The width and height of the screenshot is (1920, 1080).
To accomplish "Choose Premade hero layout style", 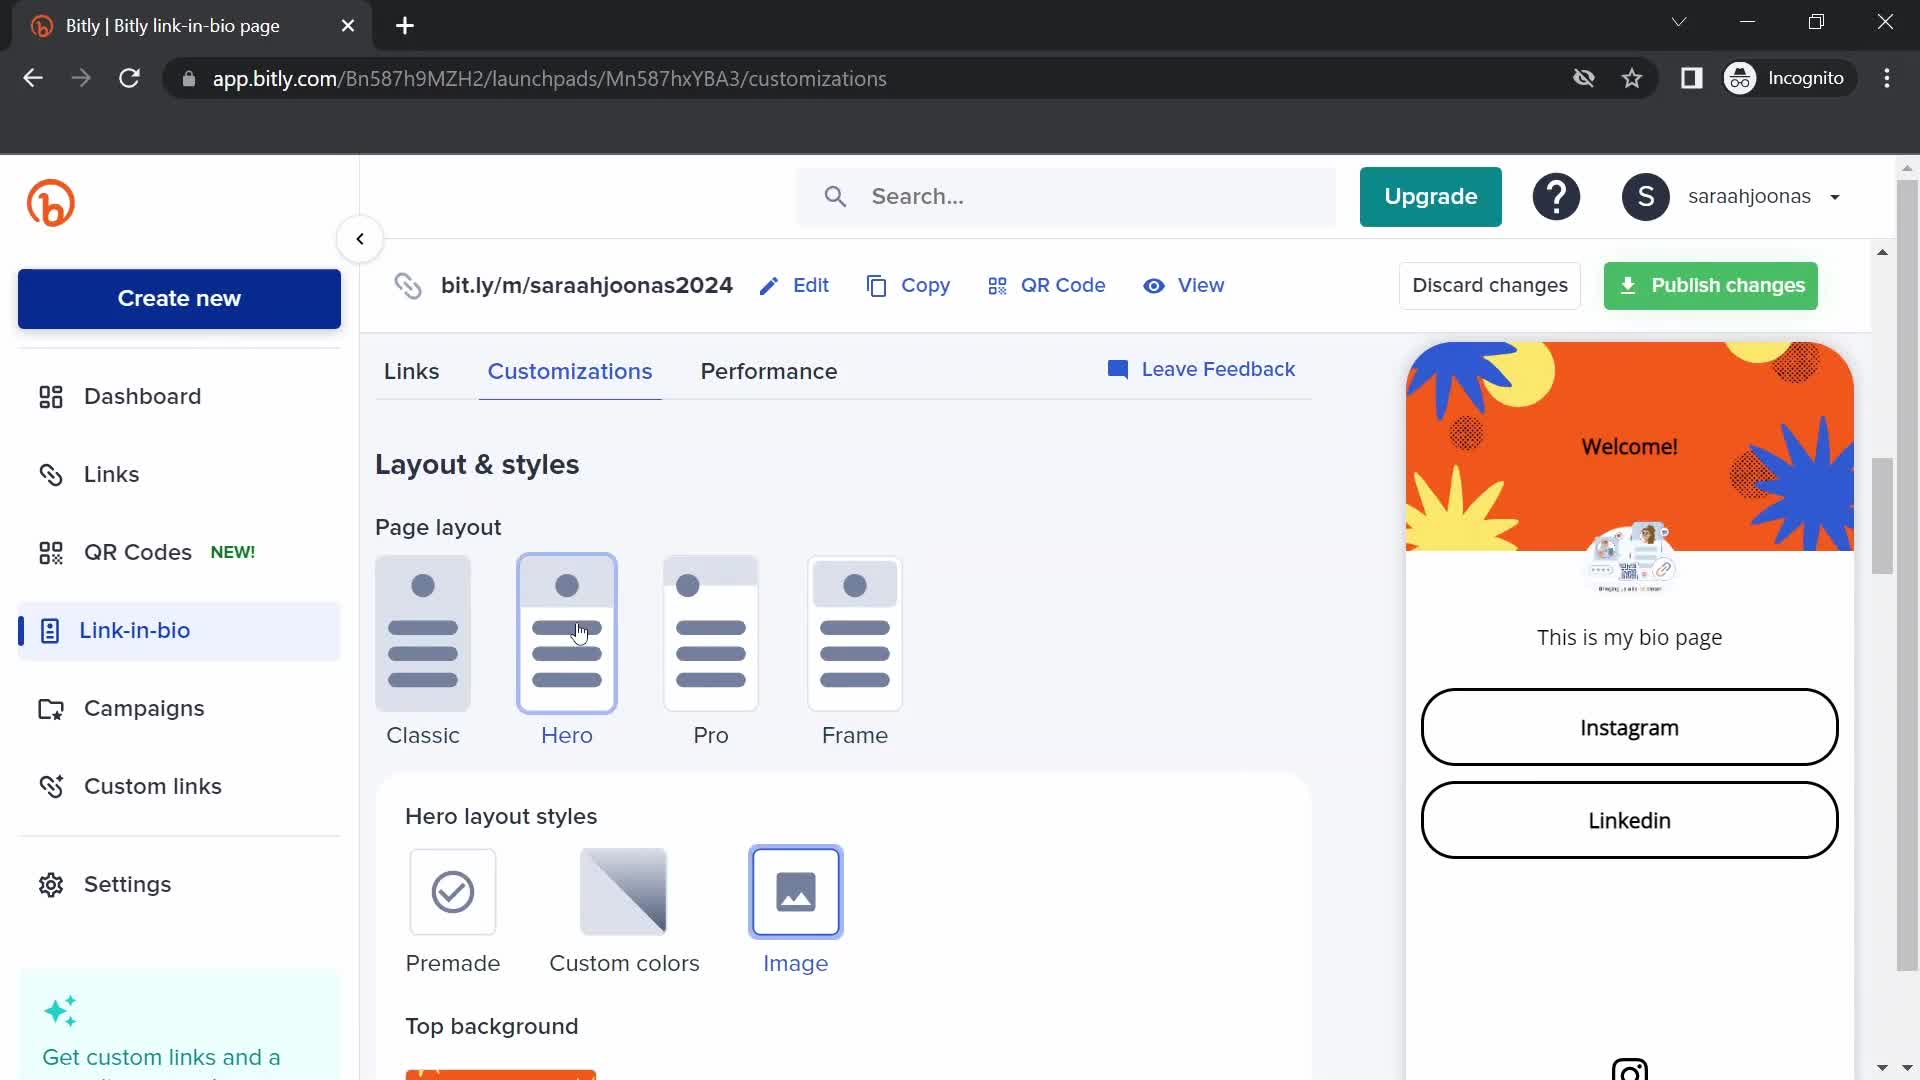I will [453, 892].
